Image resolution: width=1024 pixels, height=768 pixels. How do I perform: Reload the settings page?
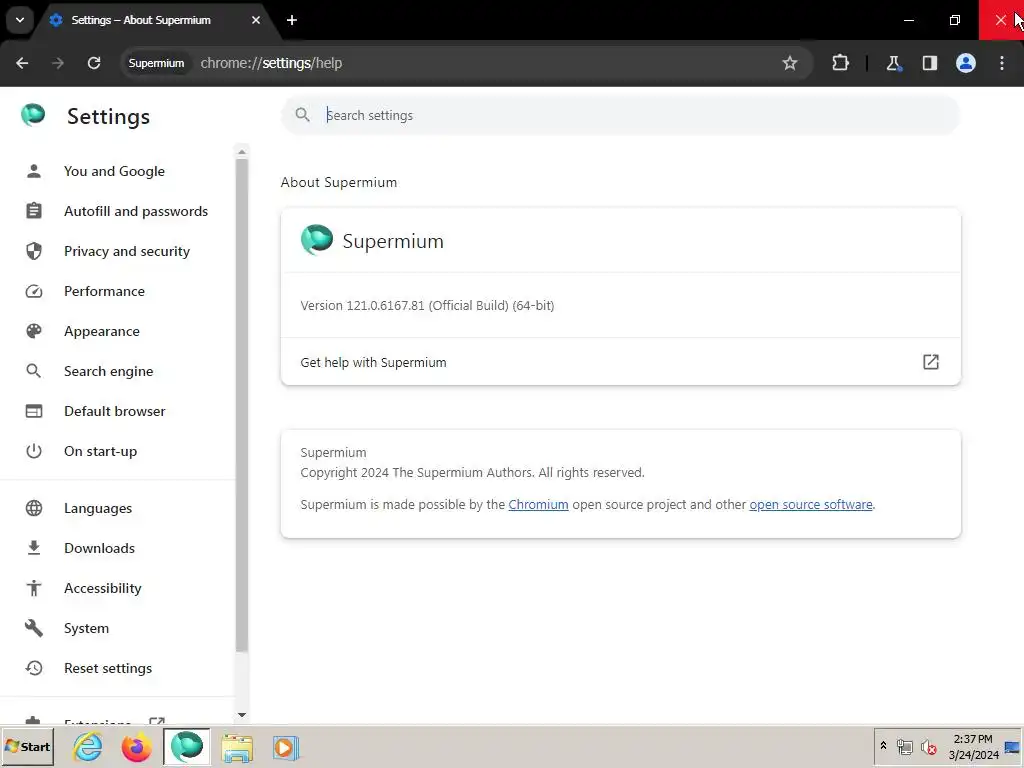[94, 63]
